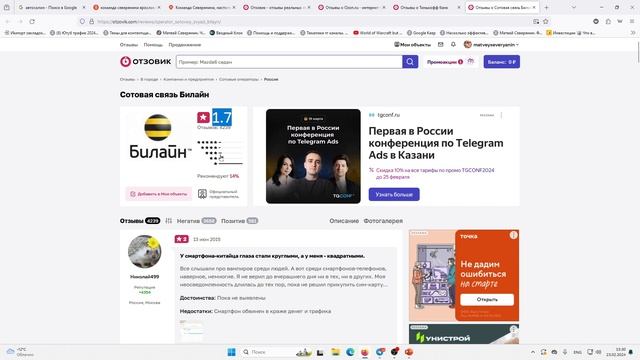The image size is (640, 360).
Task: Click the Продвижение top menu link
Action: click(x=185, y=44)
